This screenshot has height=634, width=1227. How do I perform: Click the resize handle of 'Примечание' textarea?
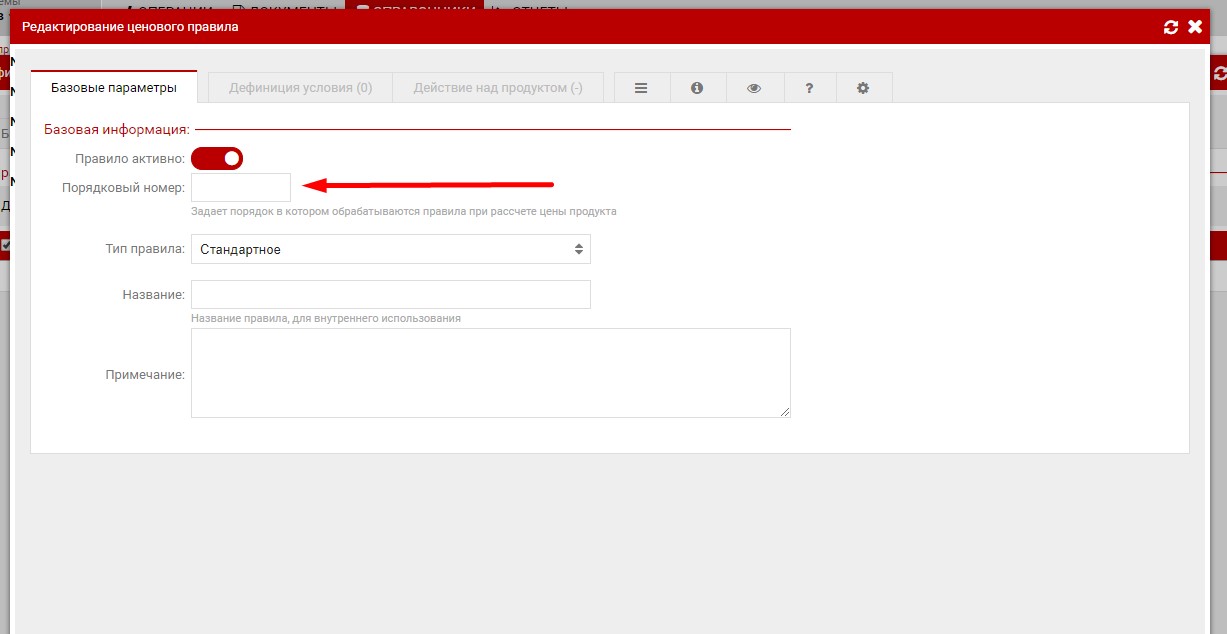click(784, 411)
